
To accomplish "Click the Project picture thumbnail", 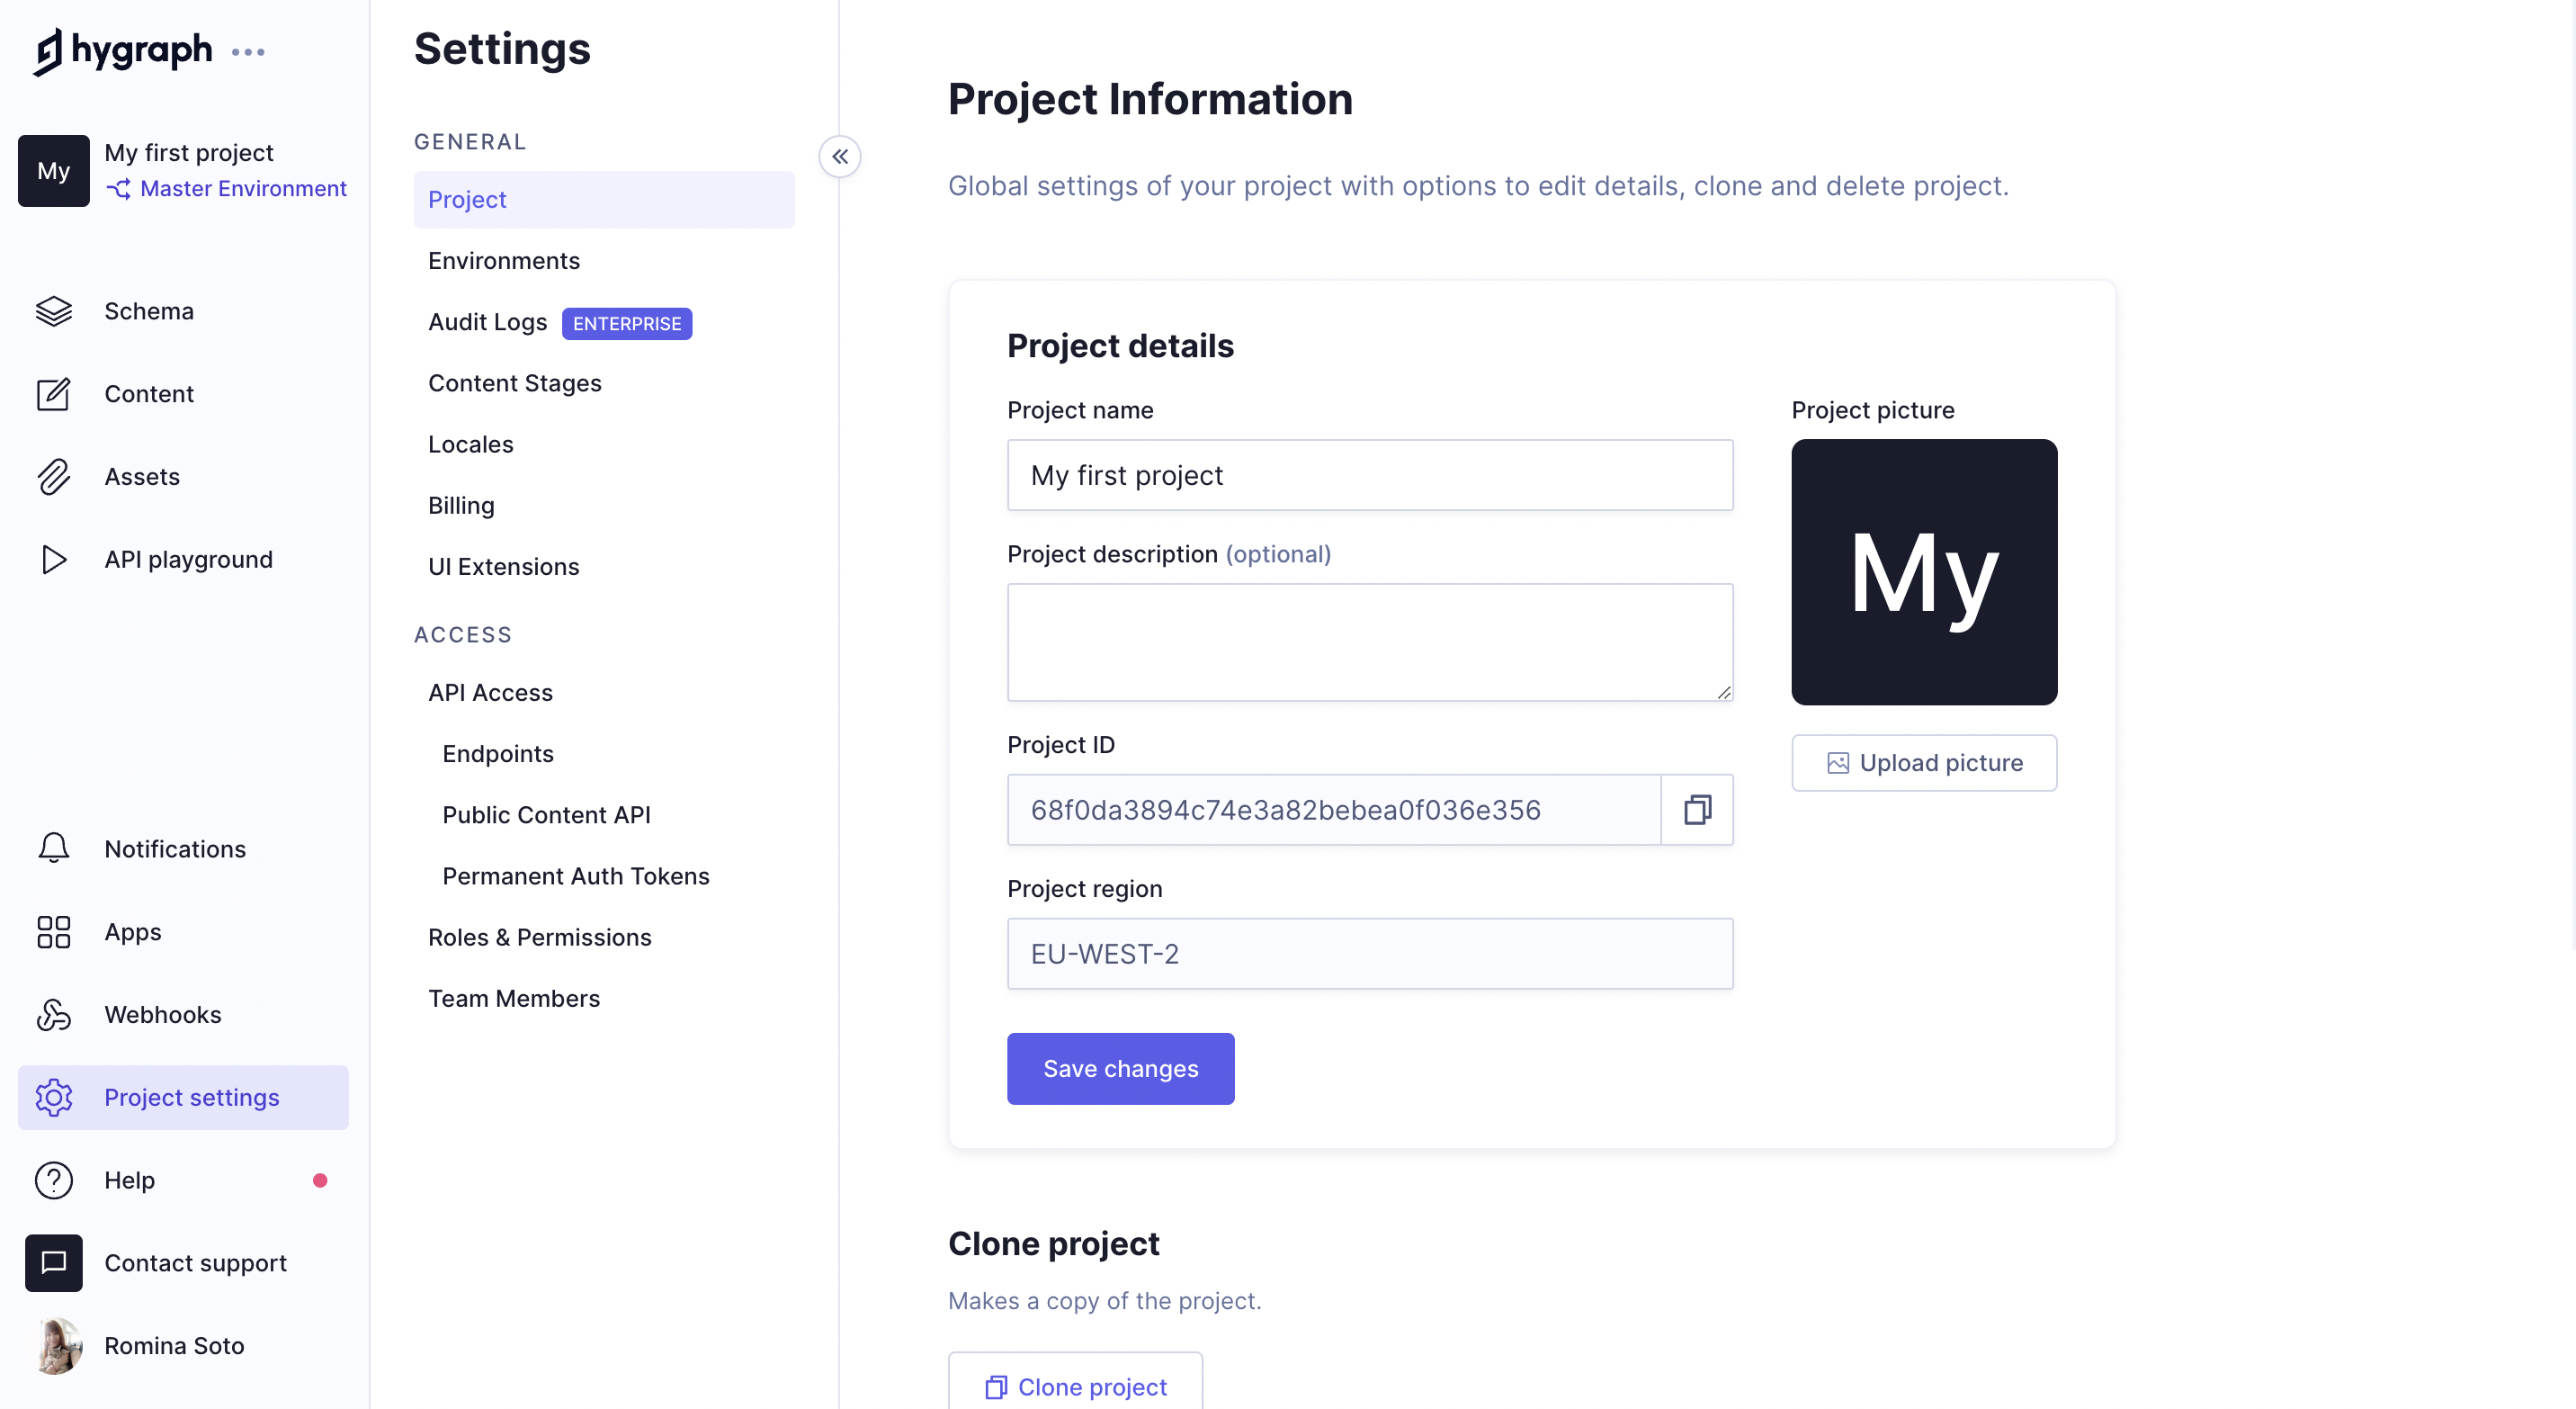I will point(1923,572).
